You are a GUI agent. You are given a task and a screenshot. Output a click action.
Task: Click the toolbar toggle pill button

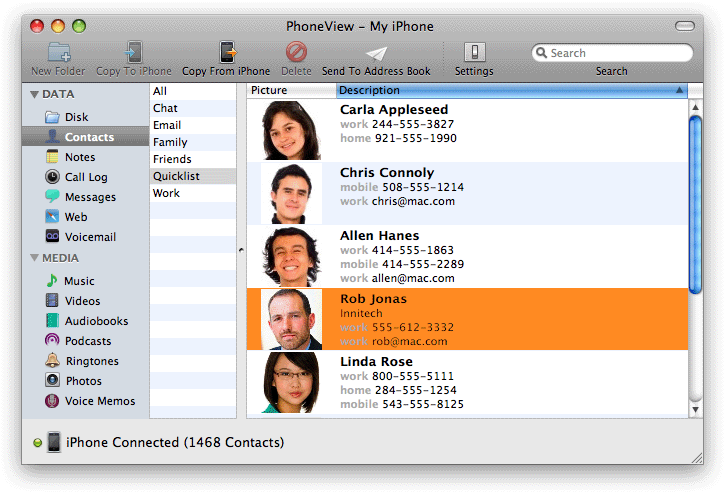click(x=684, y=25)
